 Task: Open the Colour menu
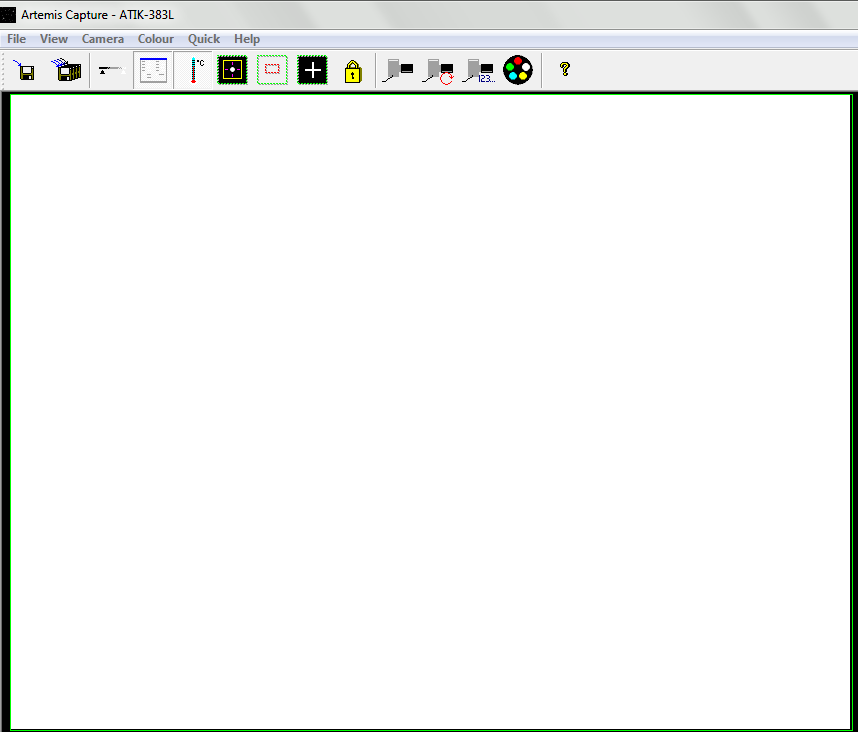click(156, 39)
